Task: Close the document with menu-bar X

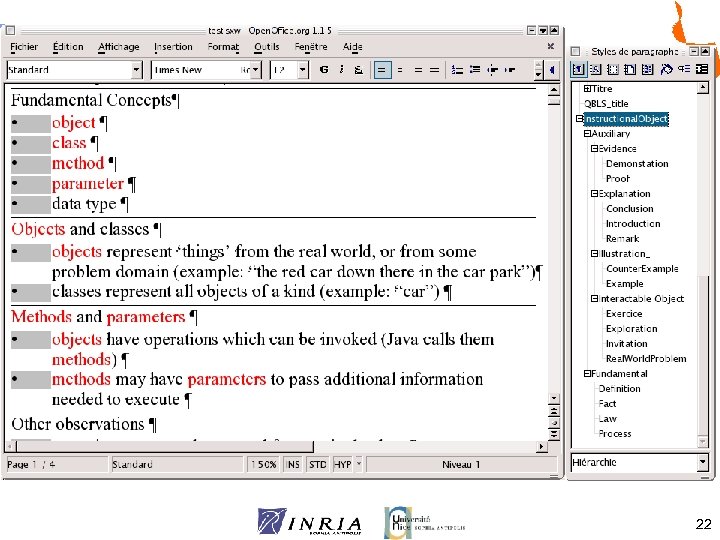Action: pos(551,46)
